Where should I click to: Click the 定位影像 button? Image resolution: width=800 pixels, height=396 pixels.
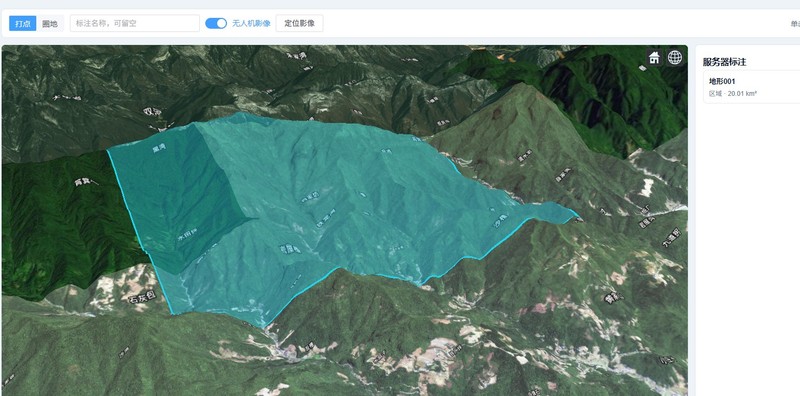(299, 23)
